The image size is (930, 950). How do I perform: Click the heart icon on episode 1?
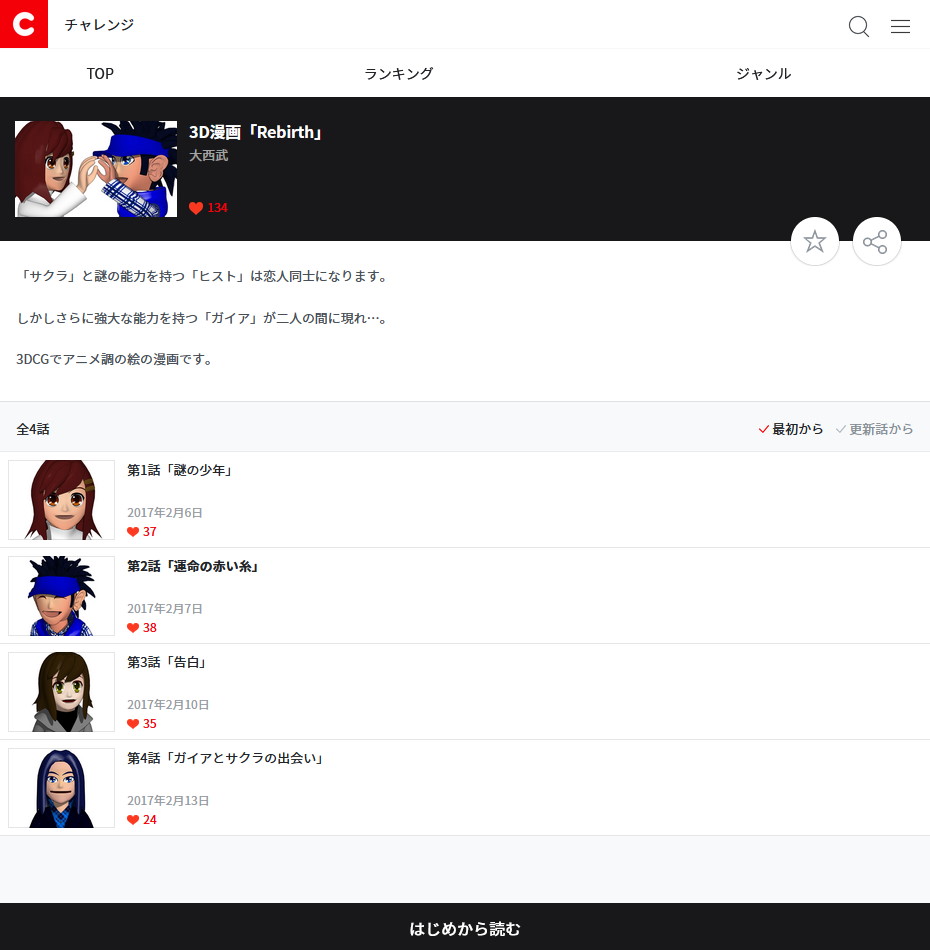(133, 532)
